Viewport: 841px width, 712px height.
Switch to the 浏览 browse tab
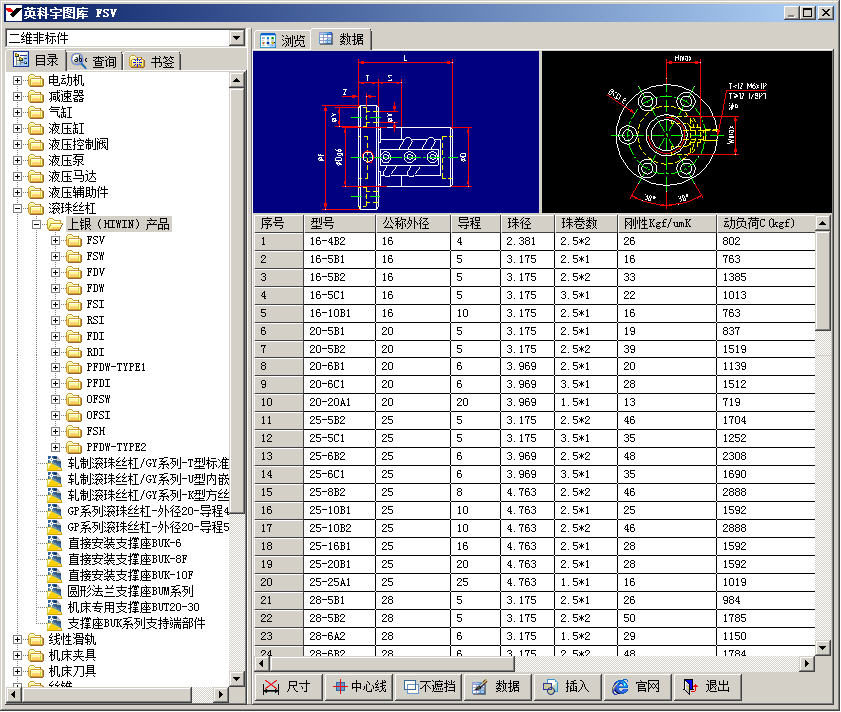click(x=283, y=40)
